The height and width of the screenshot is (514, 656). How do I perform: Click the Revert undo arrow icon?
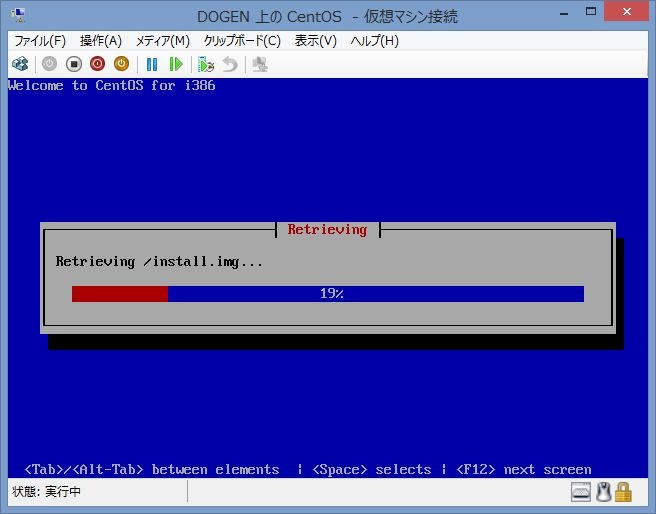[x=230, y=64]
